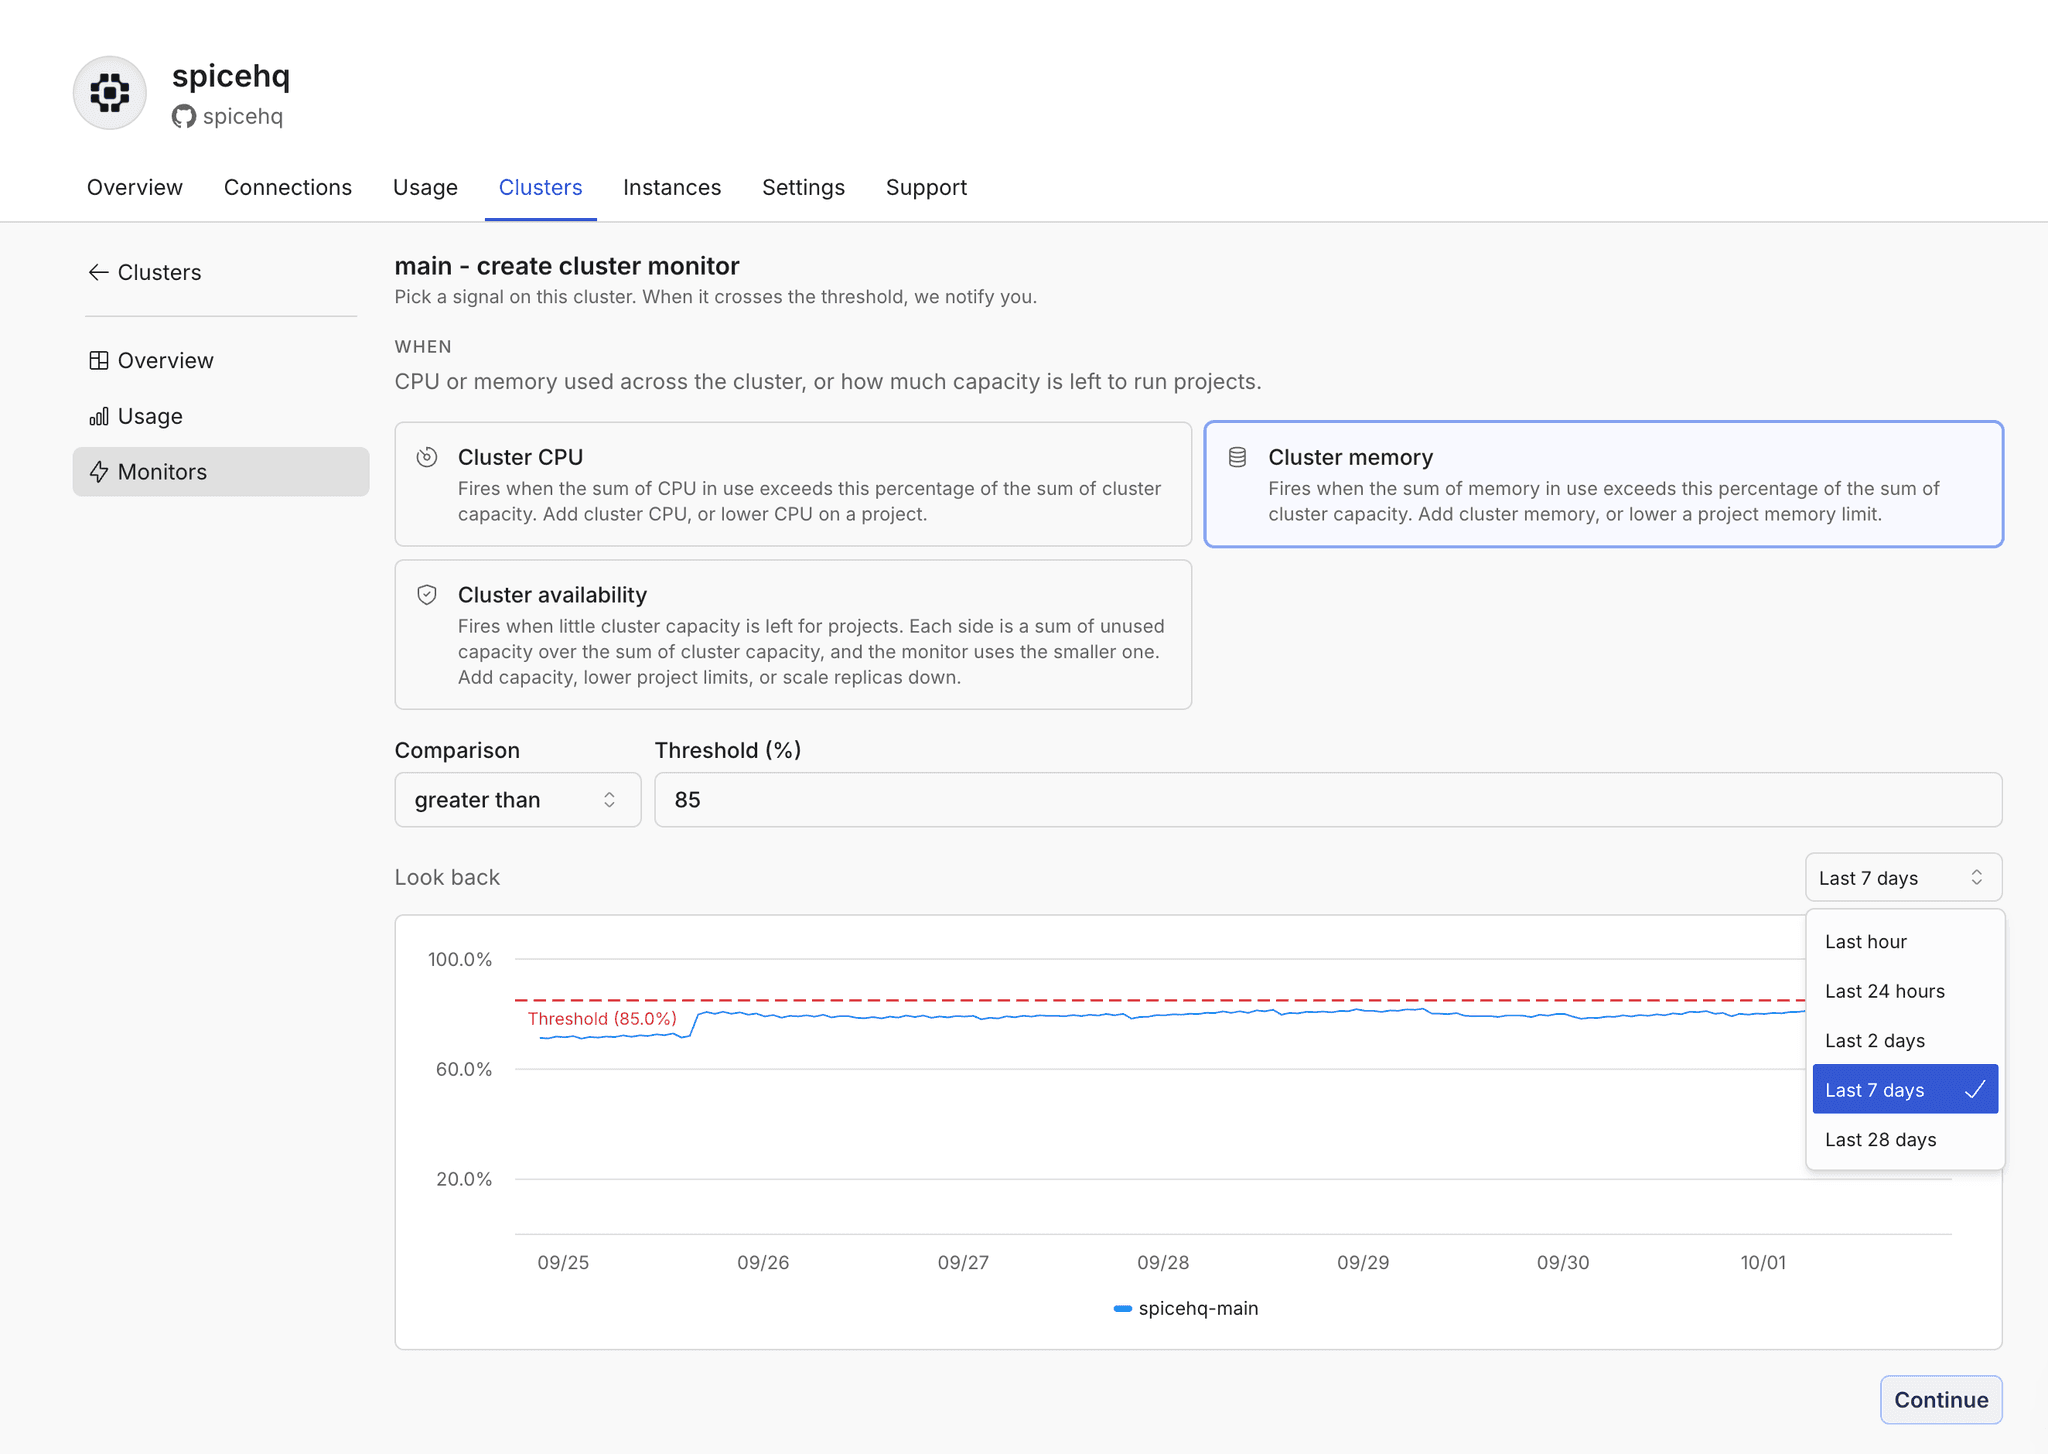Click the Monitors lightning bolt icon
Screen dimensions: 2048x1454
(x=99, y=472)
